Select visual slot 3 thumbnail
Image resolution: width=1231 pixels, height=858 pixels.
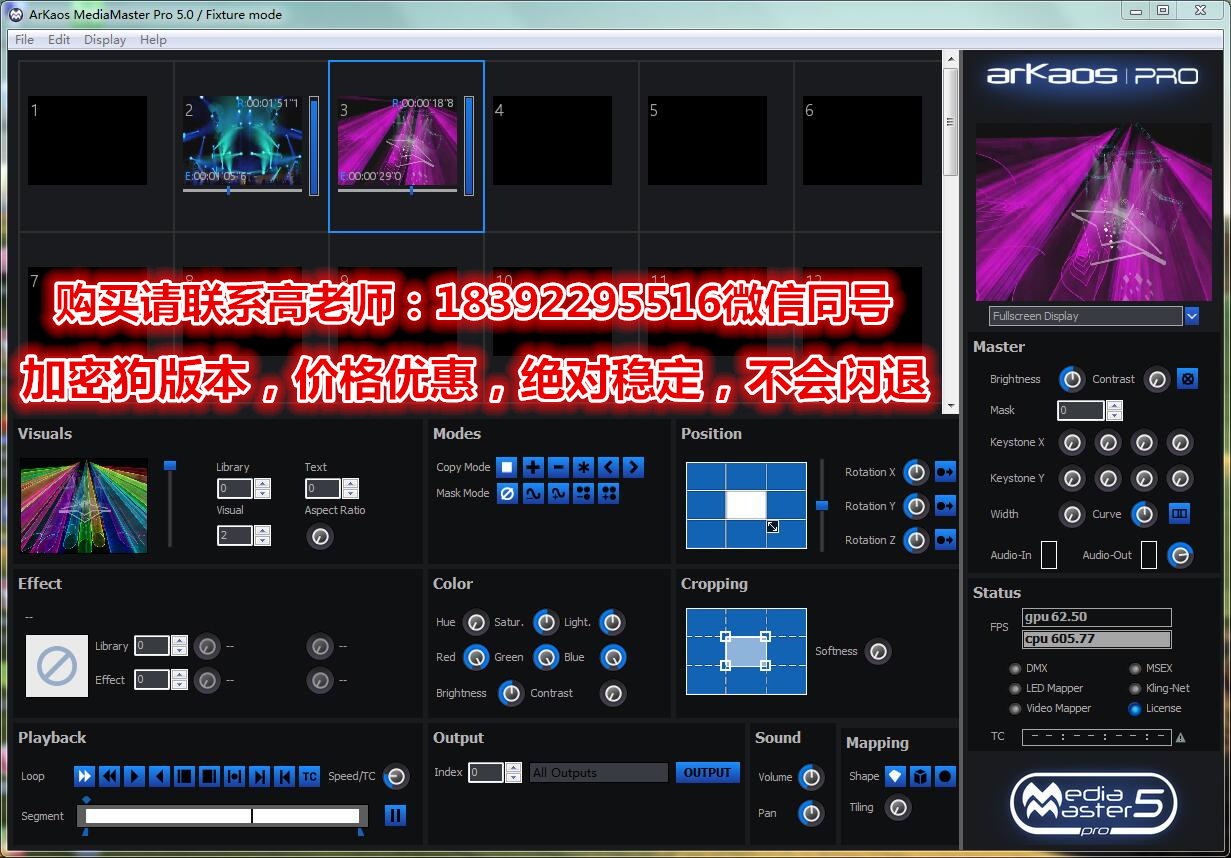398,141
